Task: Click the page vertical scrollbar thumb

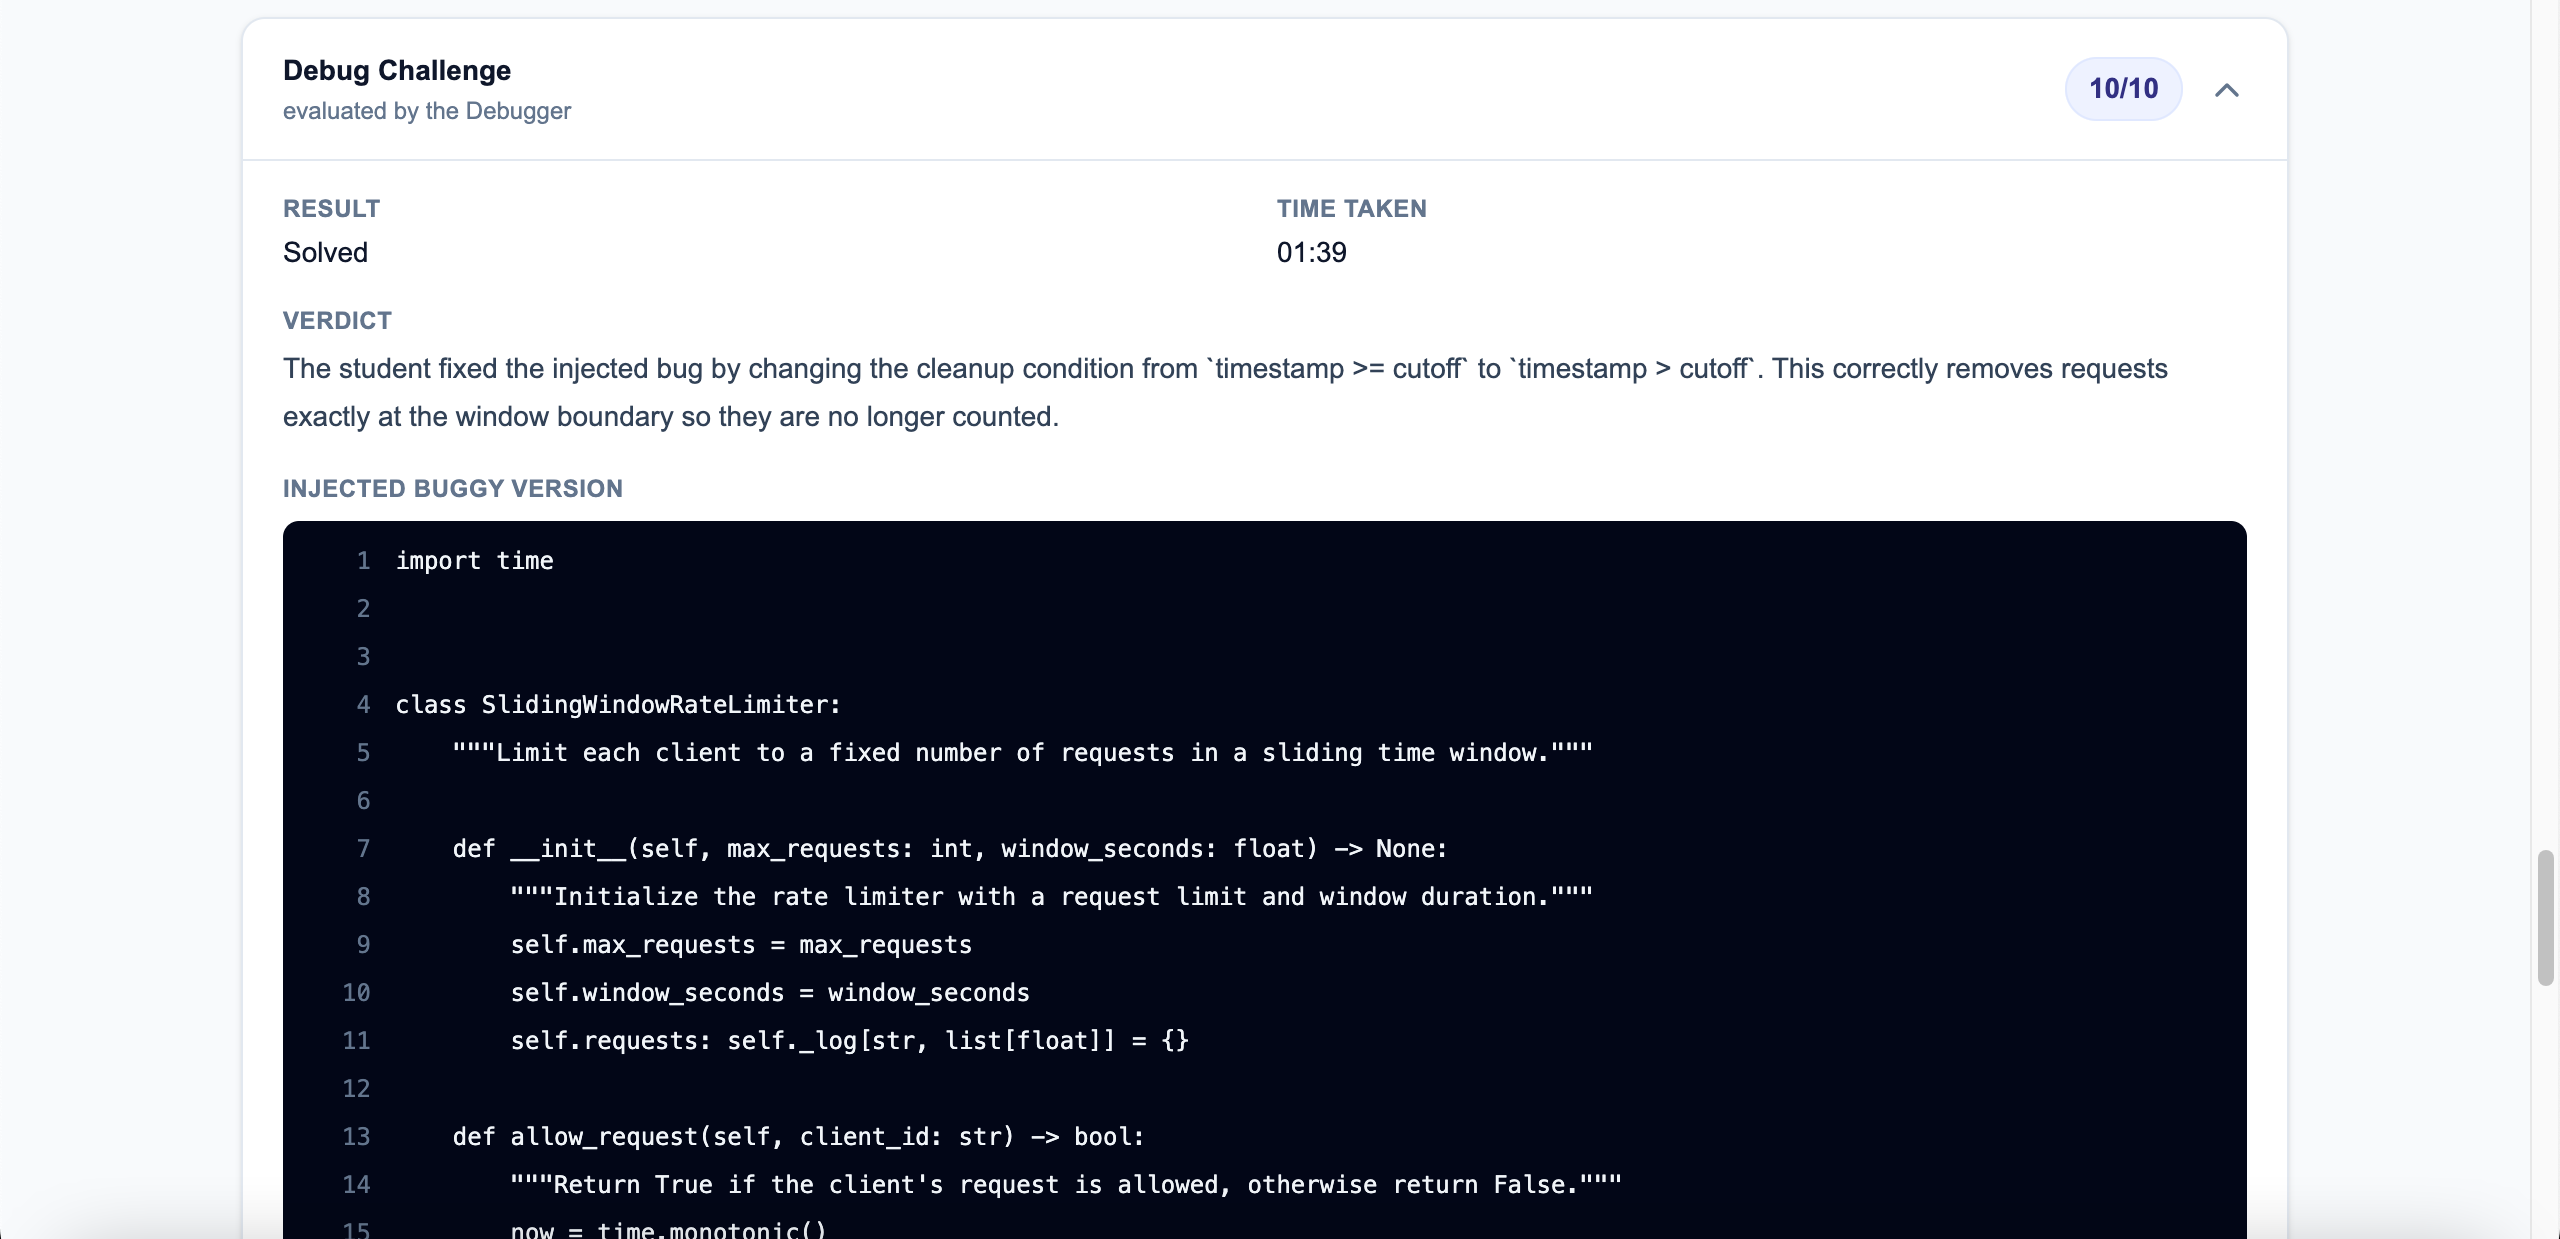Action: point(2546,918)
